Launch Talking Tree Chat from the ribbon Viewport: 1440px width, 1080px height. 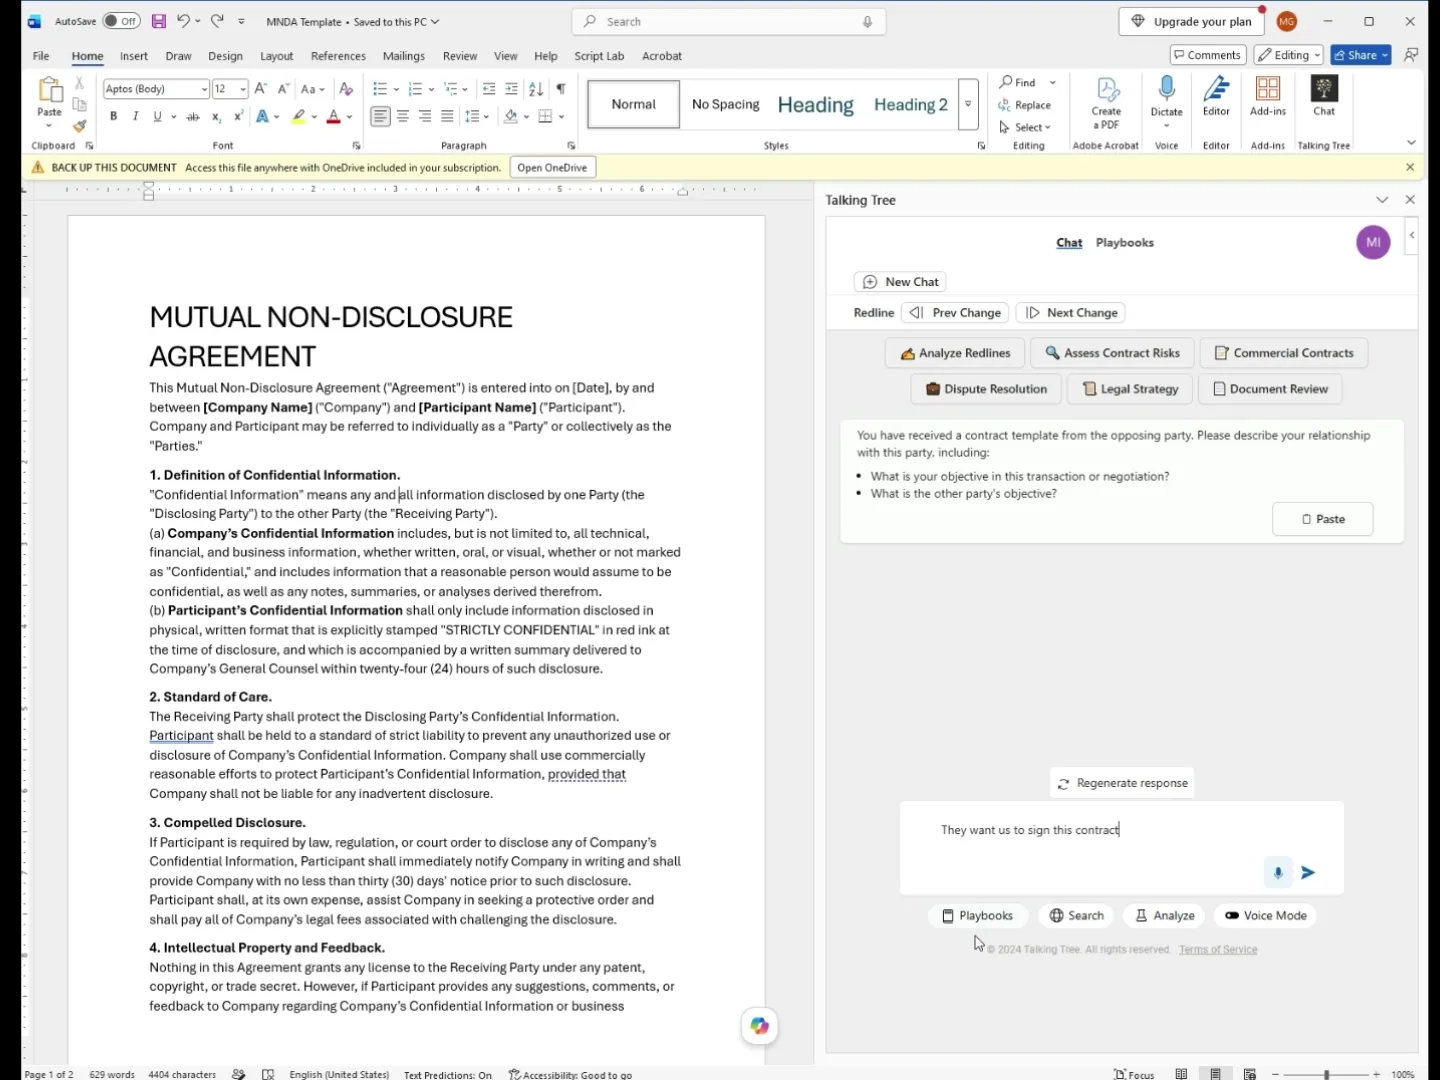[x=1324, y=97]
